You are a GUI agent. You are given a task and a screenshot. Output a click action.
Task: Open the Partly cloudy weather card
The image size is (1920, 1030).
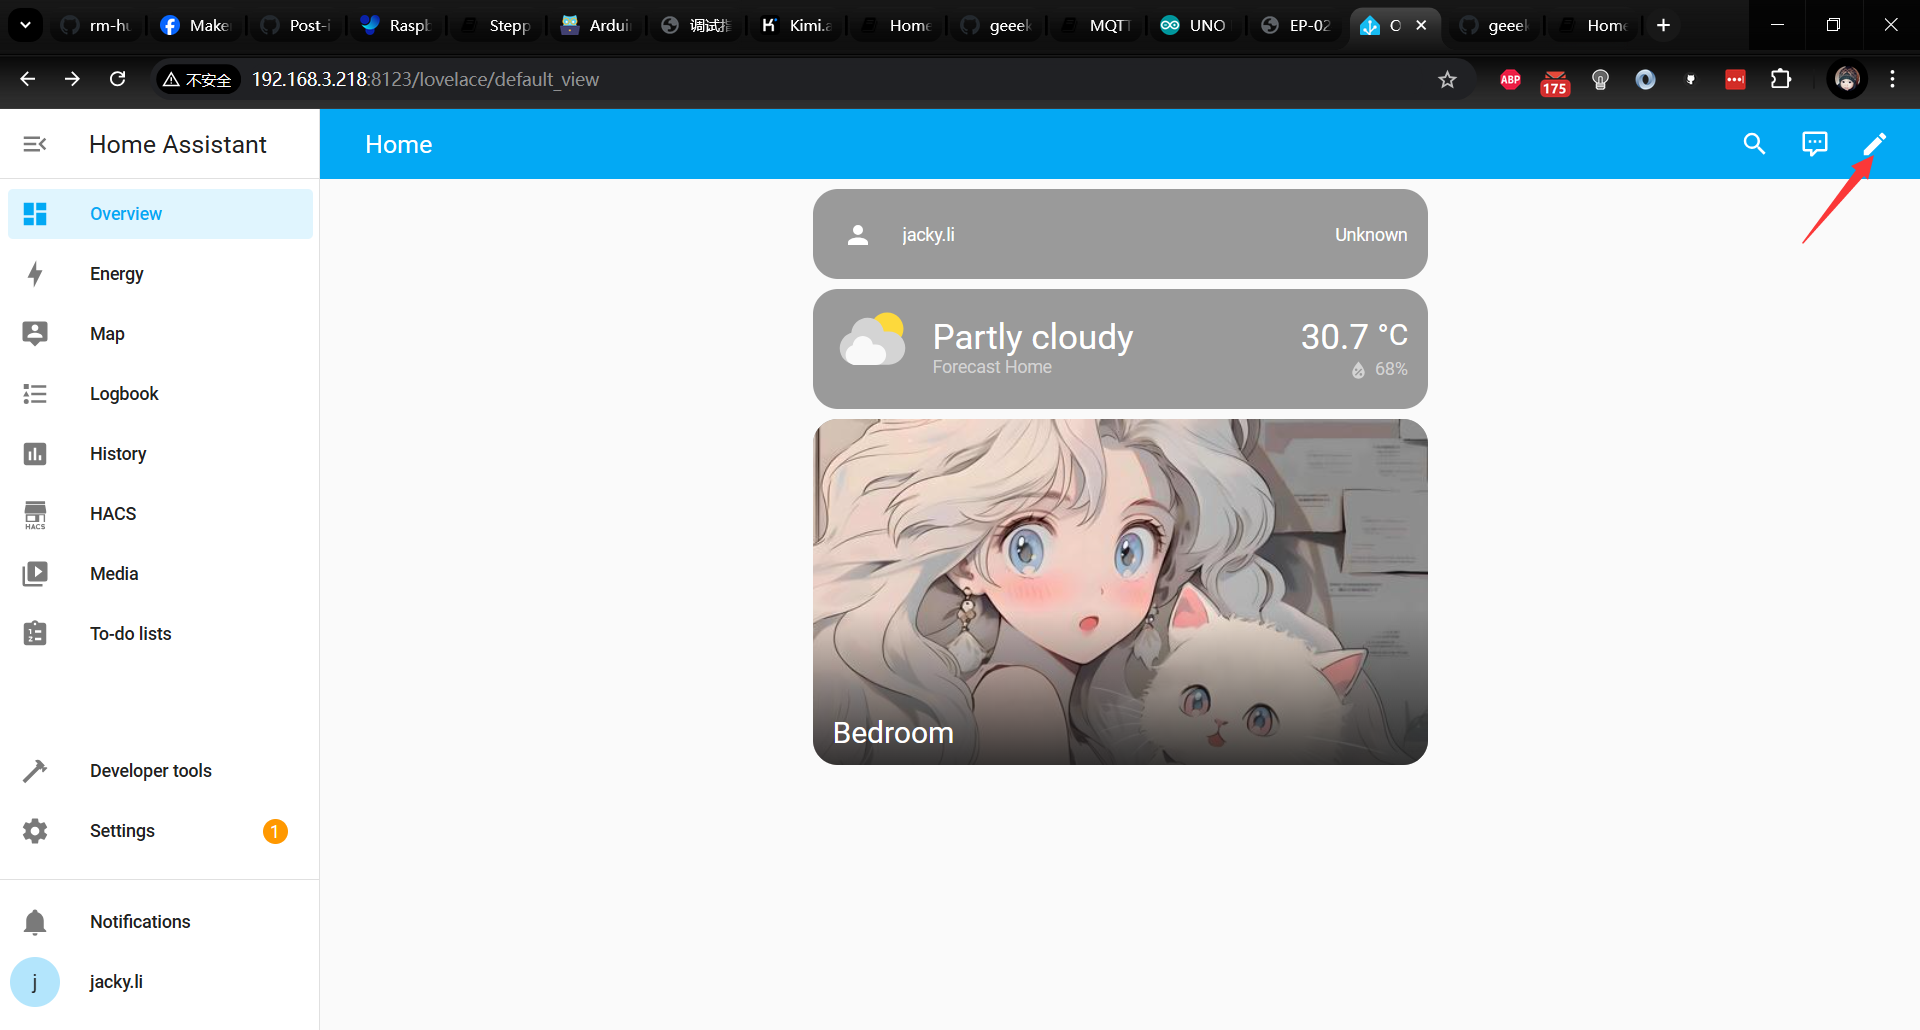pyautogui.click(x=1120, y=349)
